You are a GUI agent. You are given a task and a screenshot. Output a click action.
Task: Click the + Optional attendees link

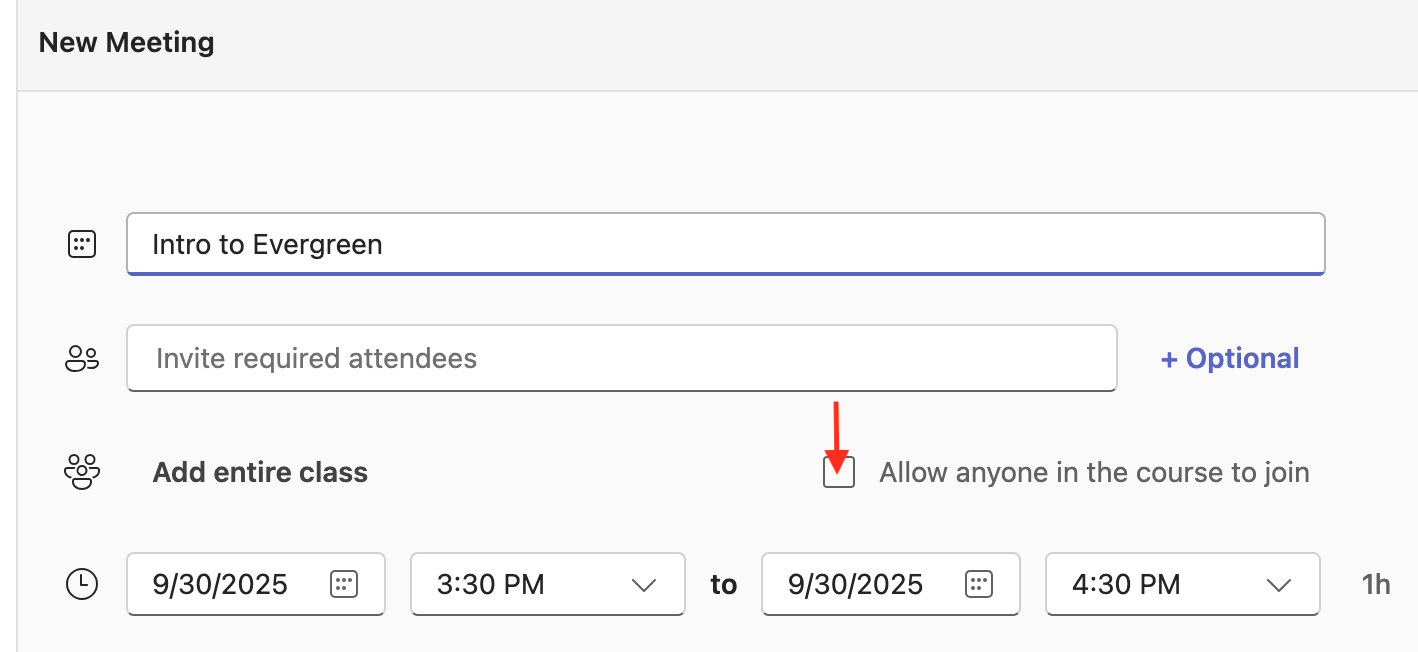(x=1229, y=359)
